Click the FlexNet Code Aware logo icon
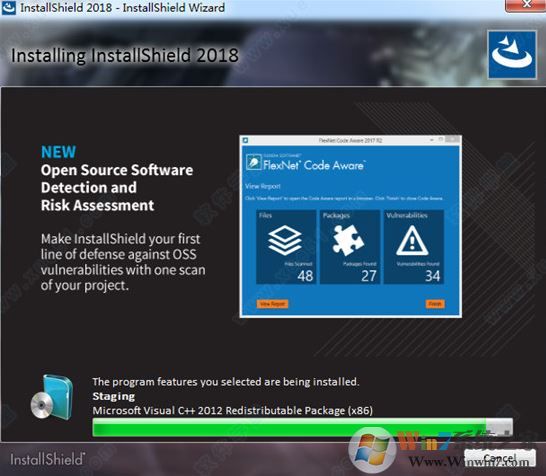This screenshot has width=546, height=476. (254, 162)
